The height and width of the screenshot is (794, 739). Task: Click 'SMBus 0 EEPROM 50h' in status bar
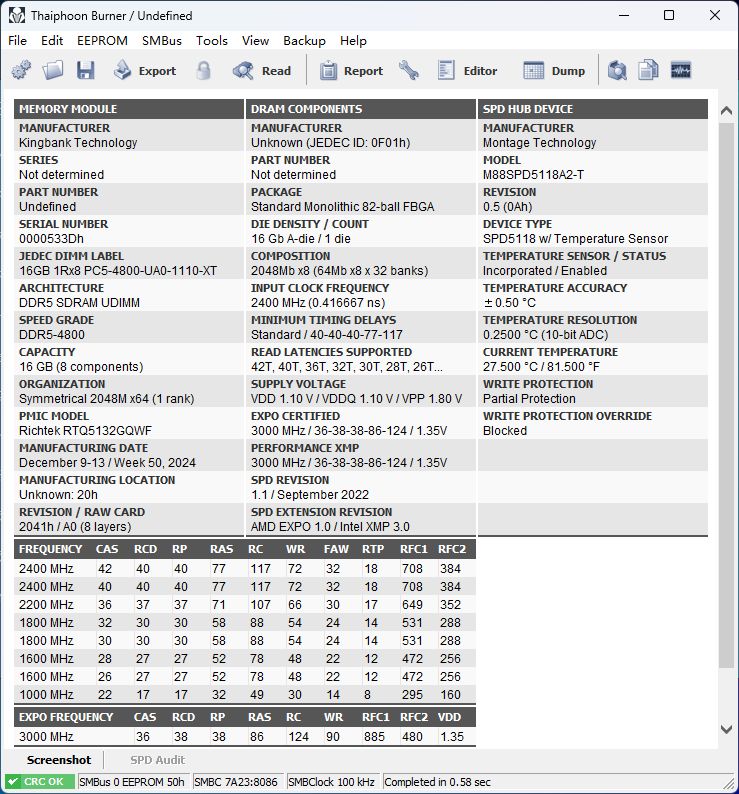132,782
